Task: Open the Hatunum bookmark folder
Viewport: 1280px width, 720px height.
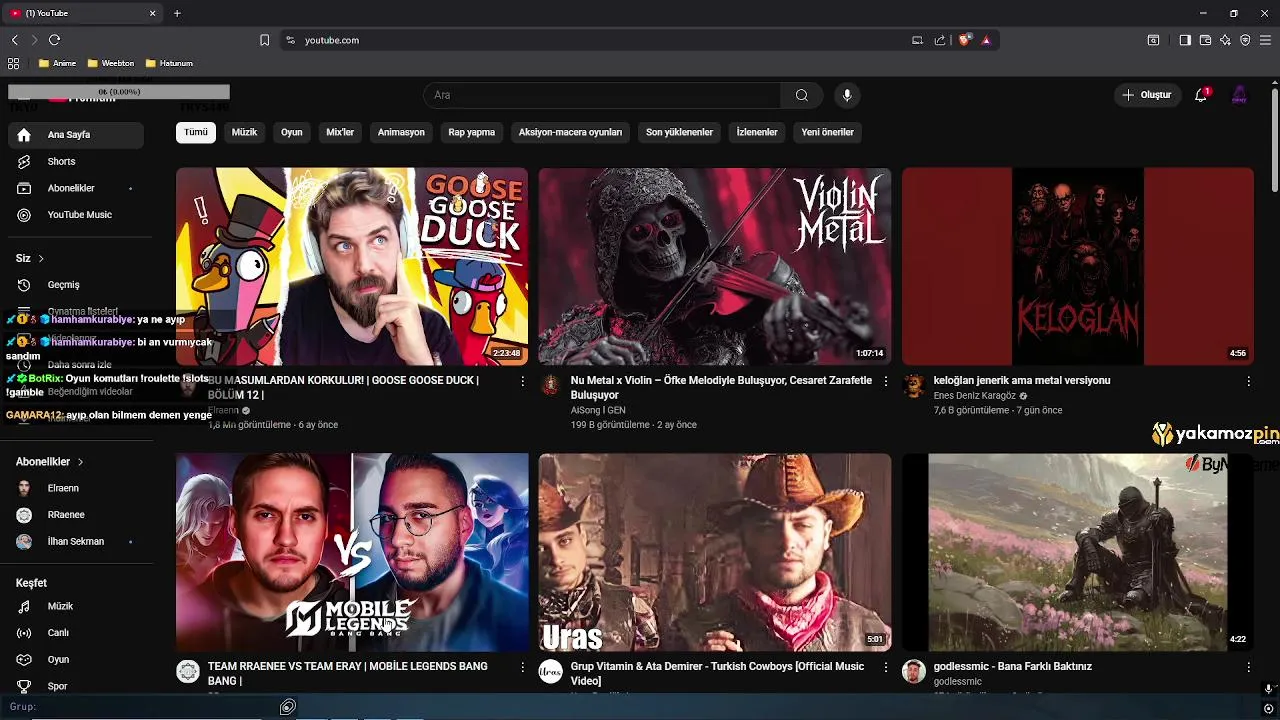Action: point(169,63)
